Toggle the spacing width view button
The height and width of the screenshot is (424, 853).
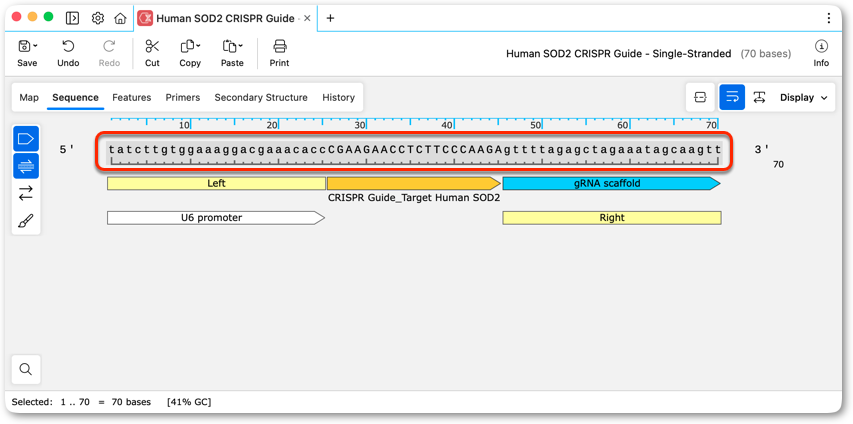coord(759,97)
